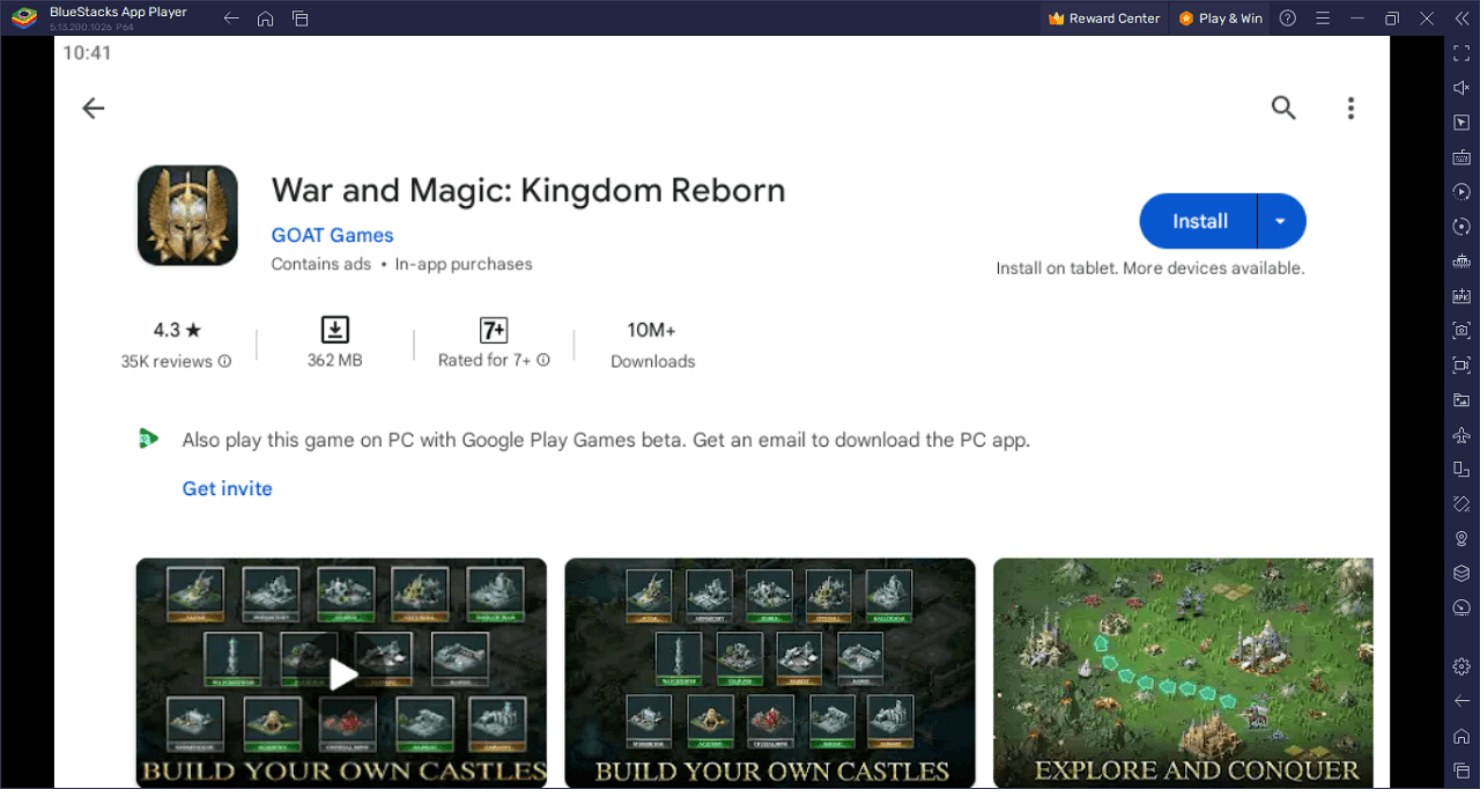The image size is (1484, 792).
Task: Click the Google Play Games beta icon
Action: pos(148,439)
